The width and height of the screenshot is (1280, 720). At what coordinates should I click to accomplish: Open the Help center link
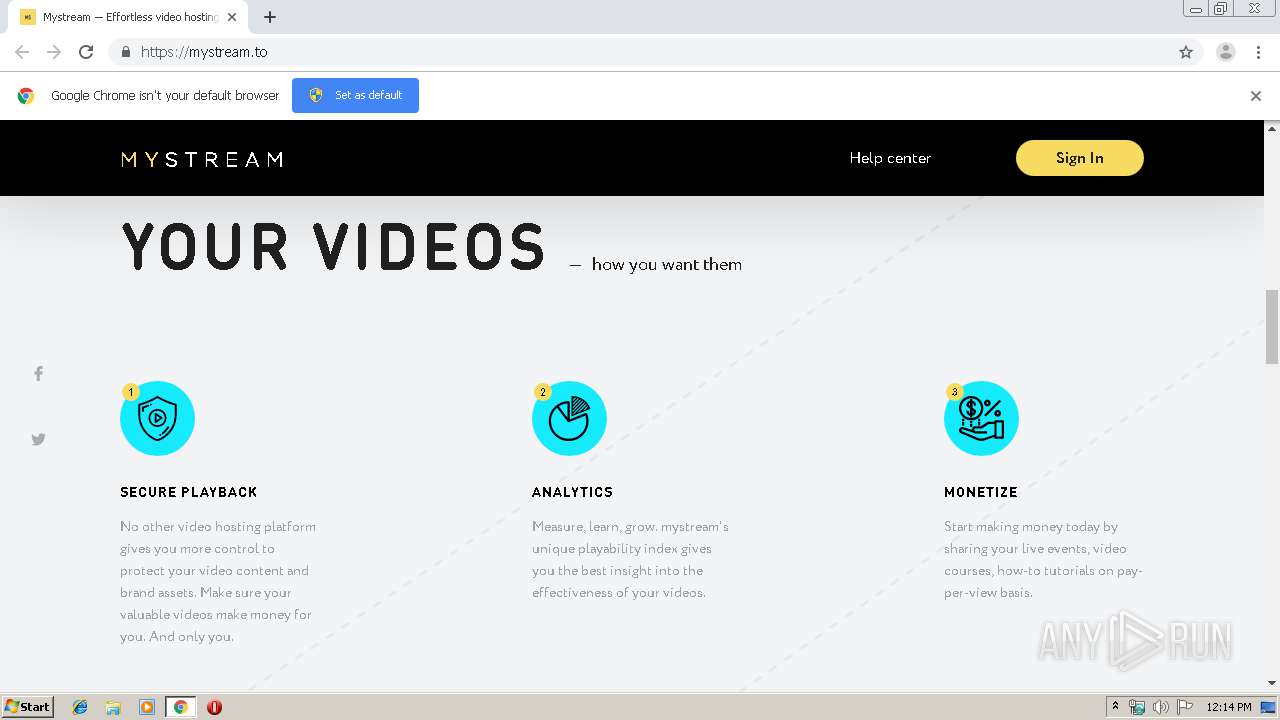890,158
